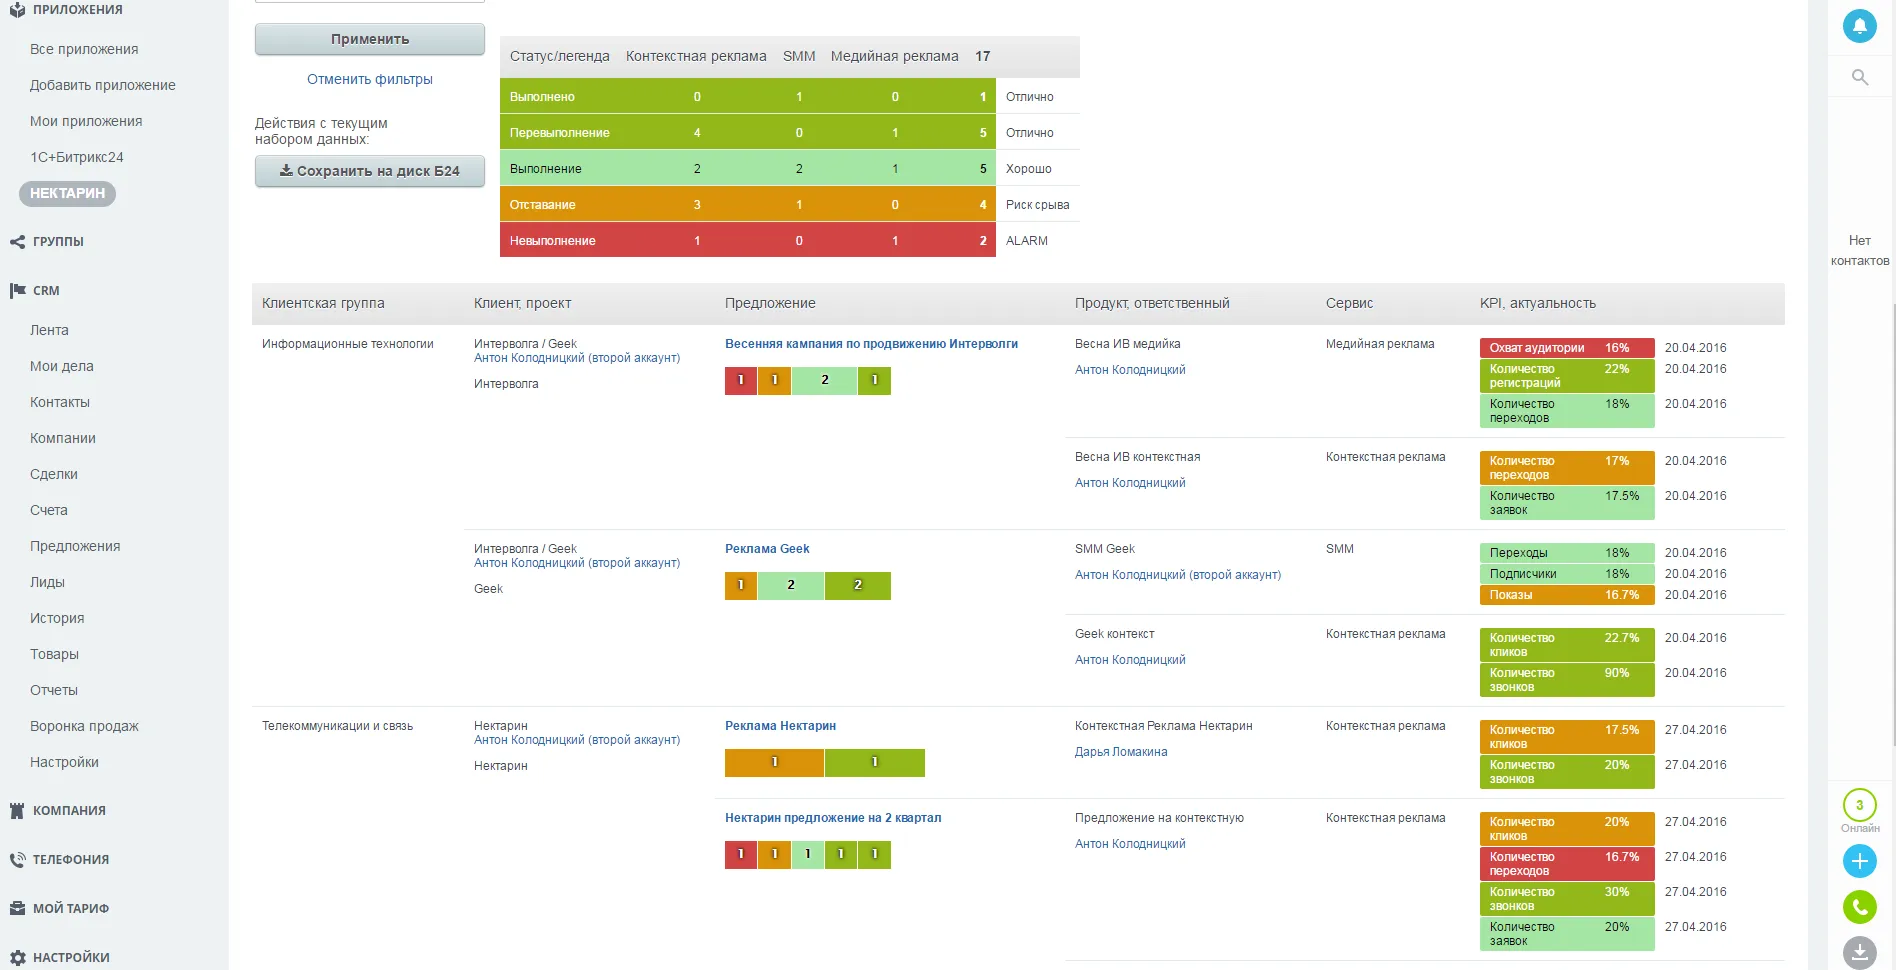
Task: Click the red Невыполнение legend row
Action: click(747, 241)
